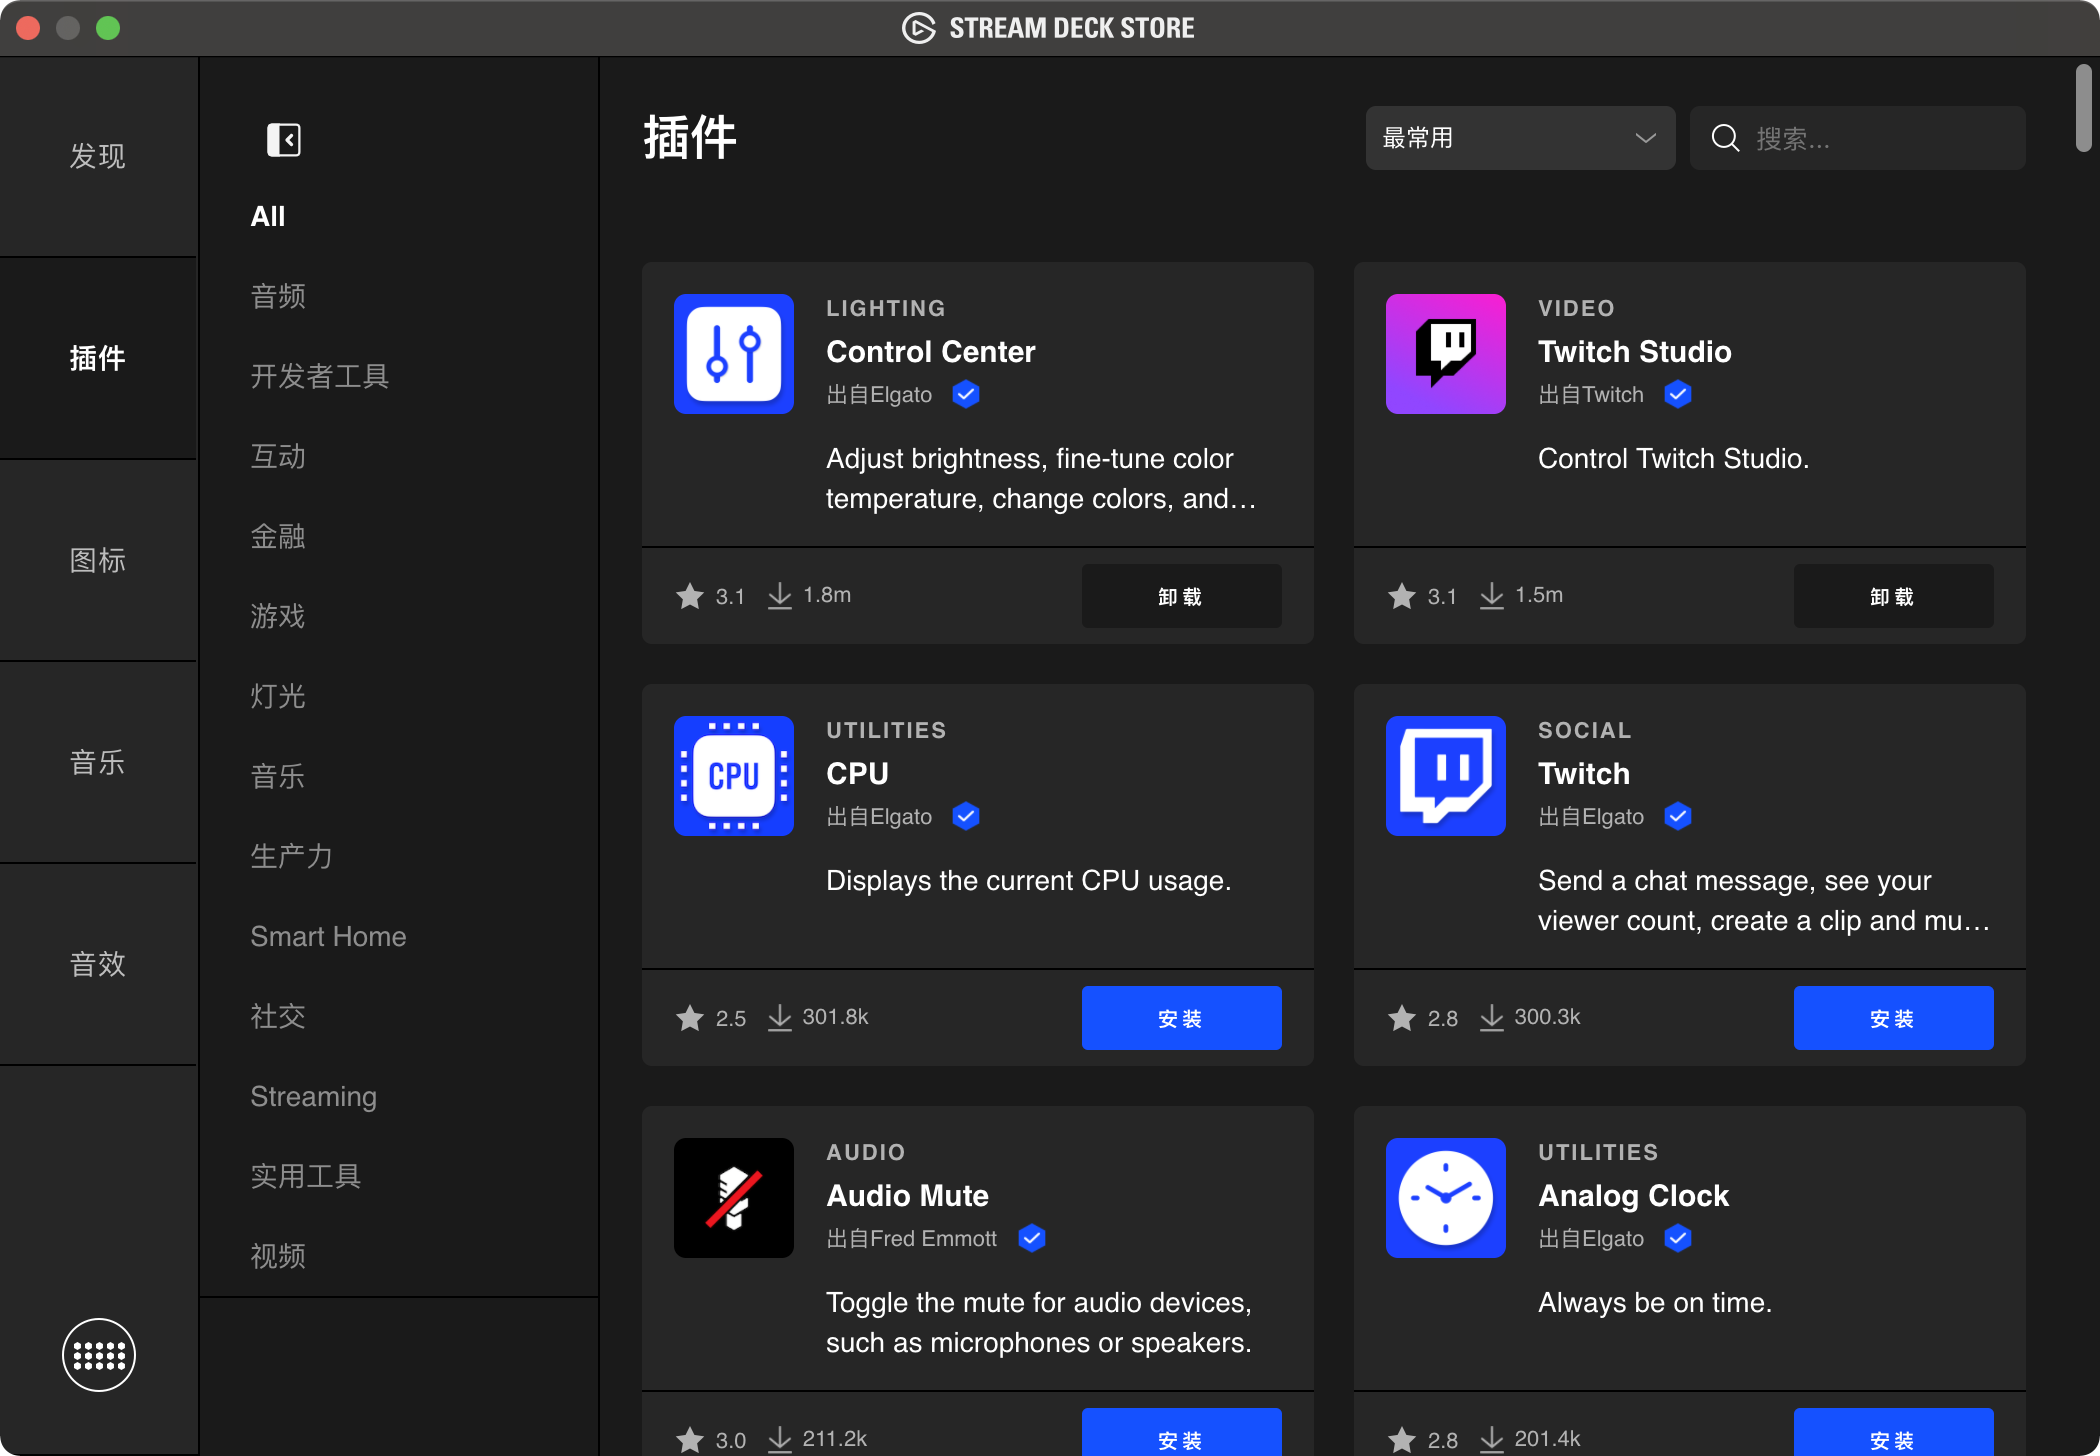
Task: Click the Control Center plugin icon
Action: [734, 354]
